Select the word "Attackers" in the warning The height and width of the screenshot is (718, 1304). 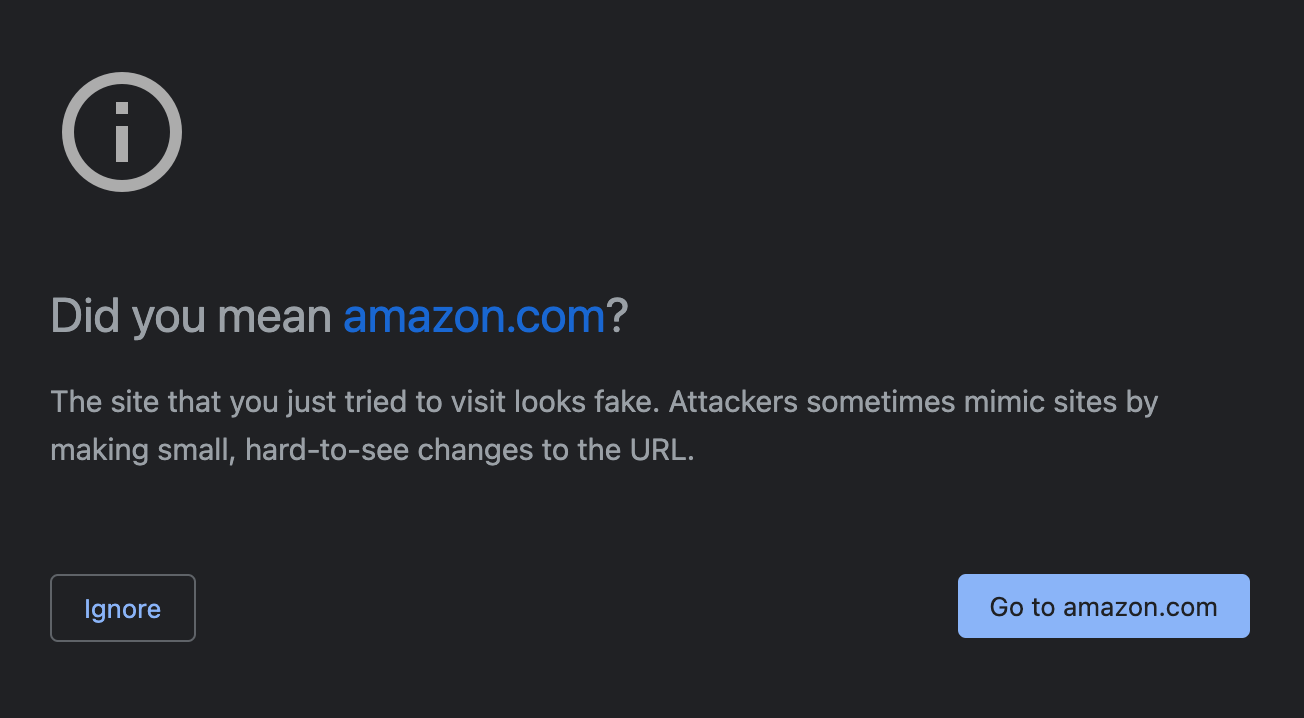pos(733,402)
